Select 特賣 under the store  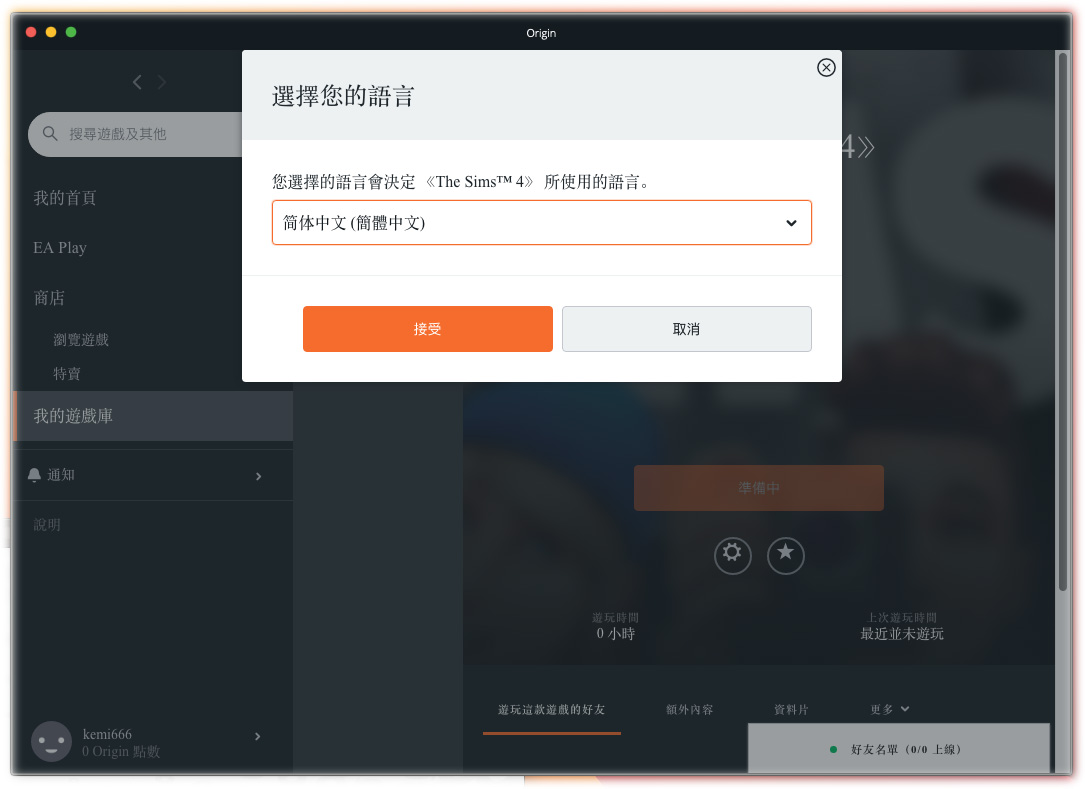click(x=67, y=374)
